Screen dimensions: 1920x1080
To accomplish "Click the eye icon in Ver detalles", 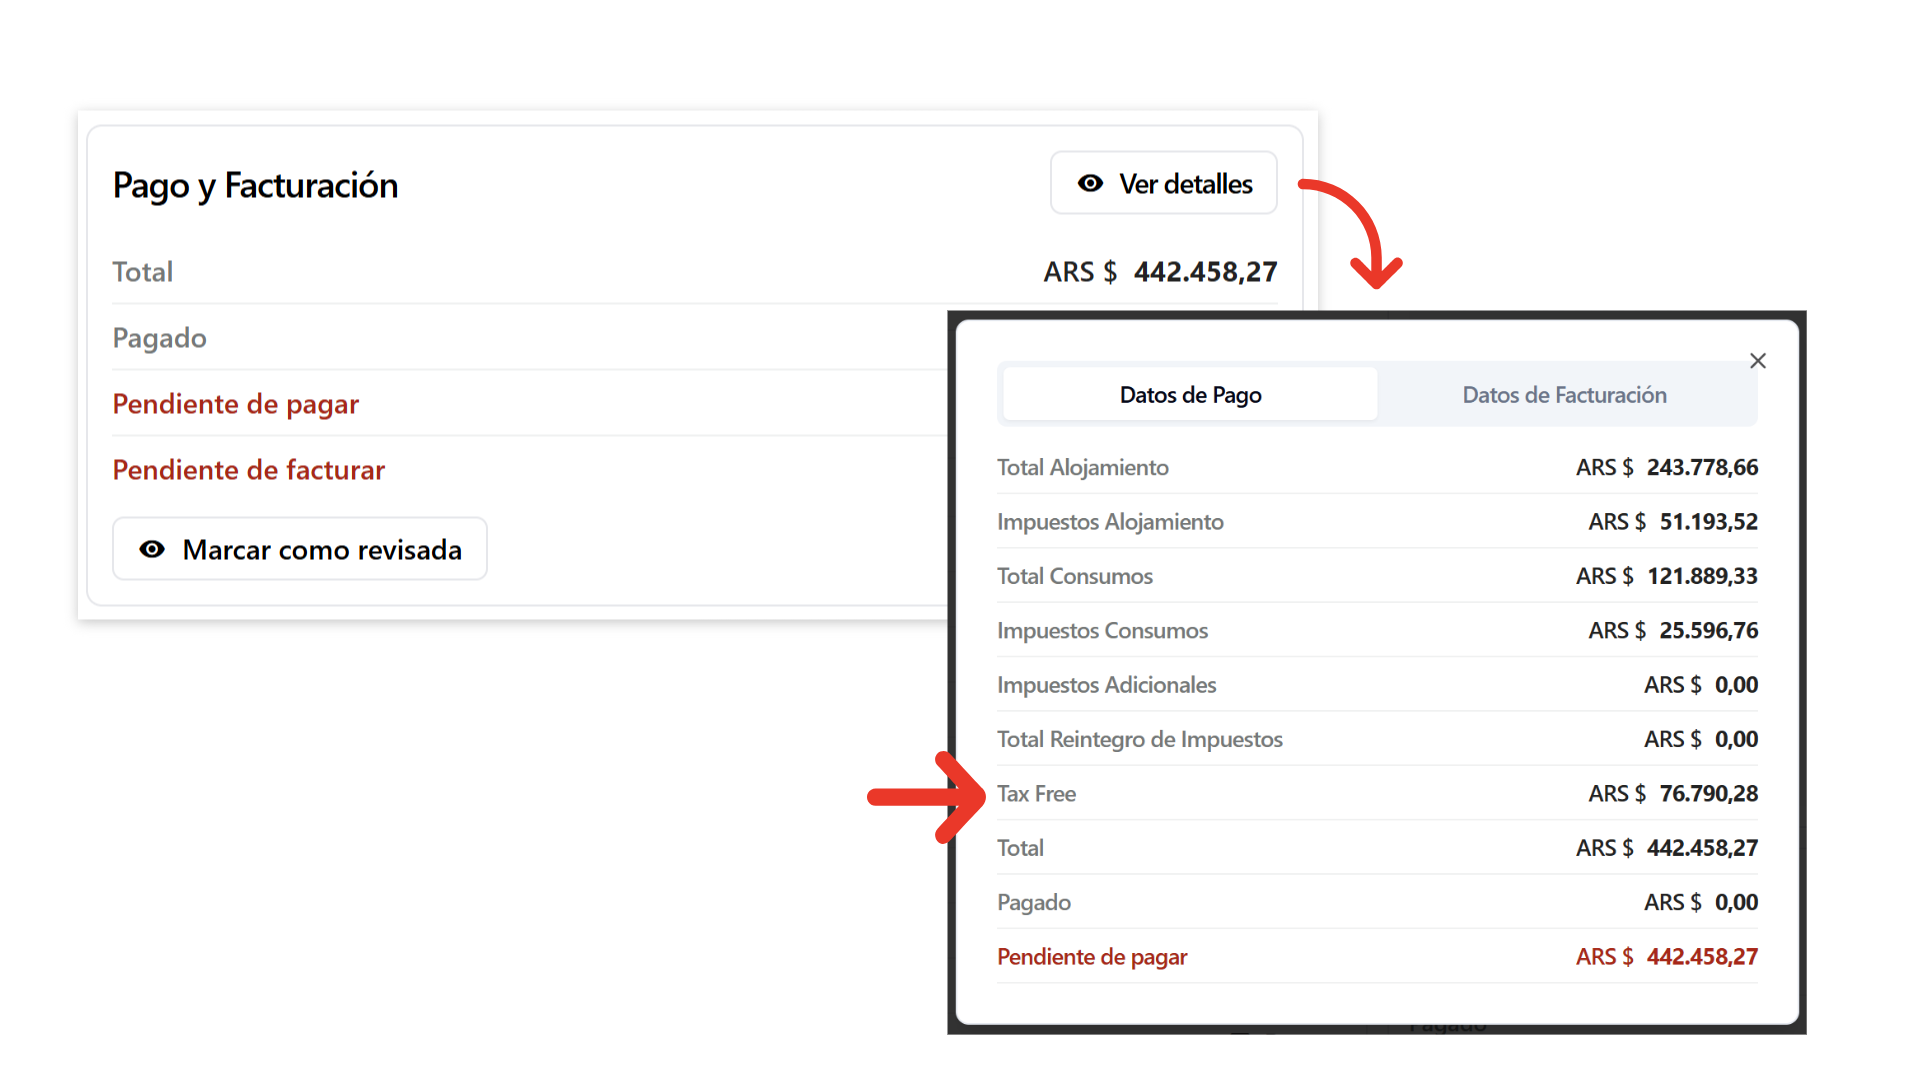I will pyautogui.click(x=1090, y=184).
